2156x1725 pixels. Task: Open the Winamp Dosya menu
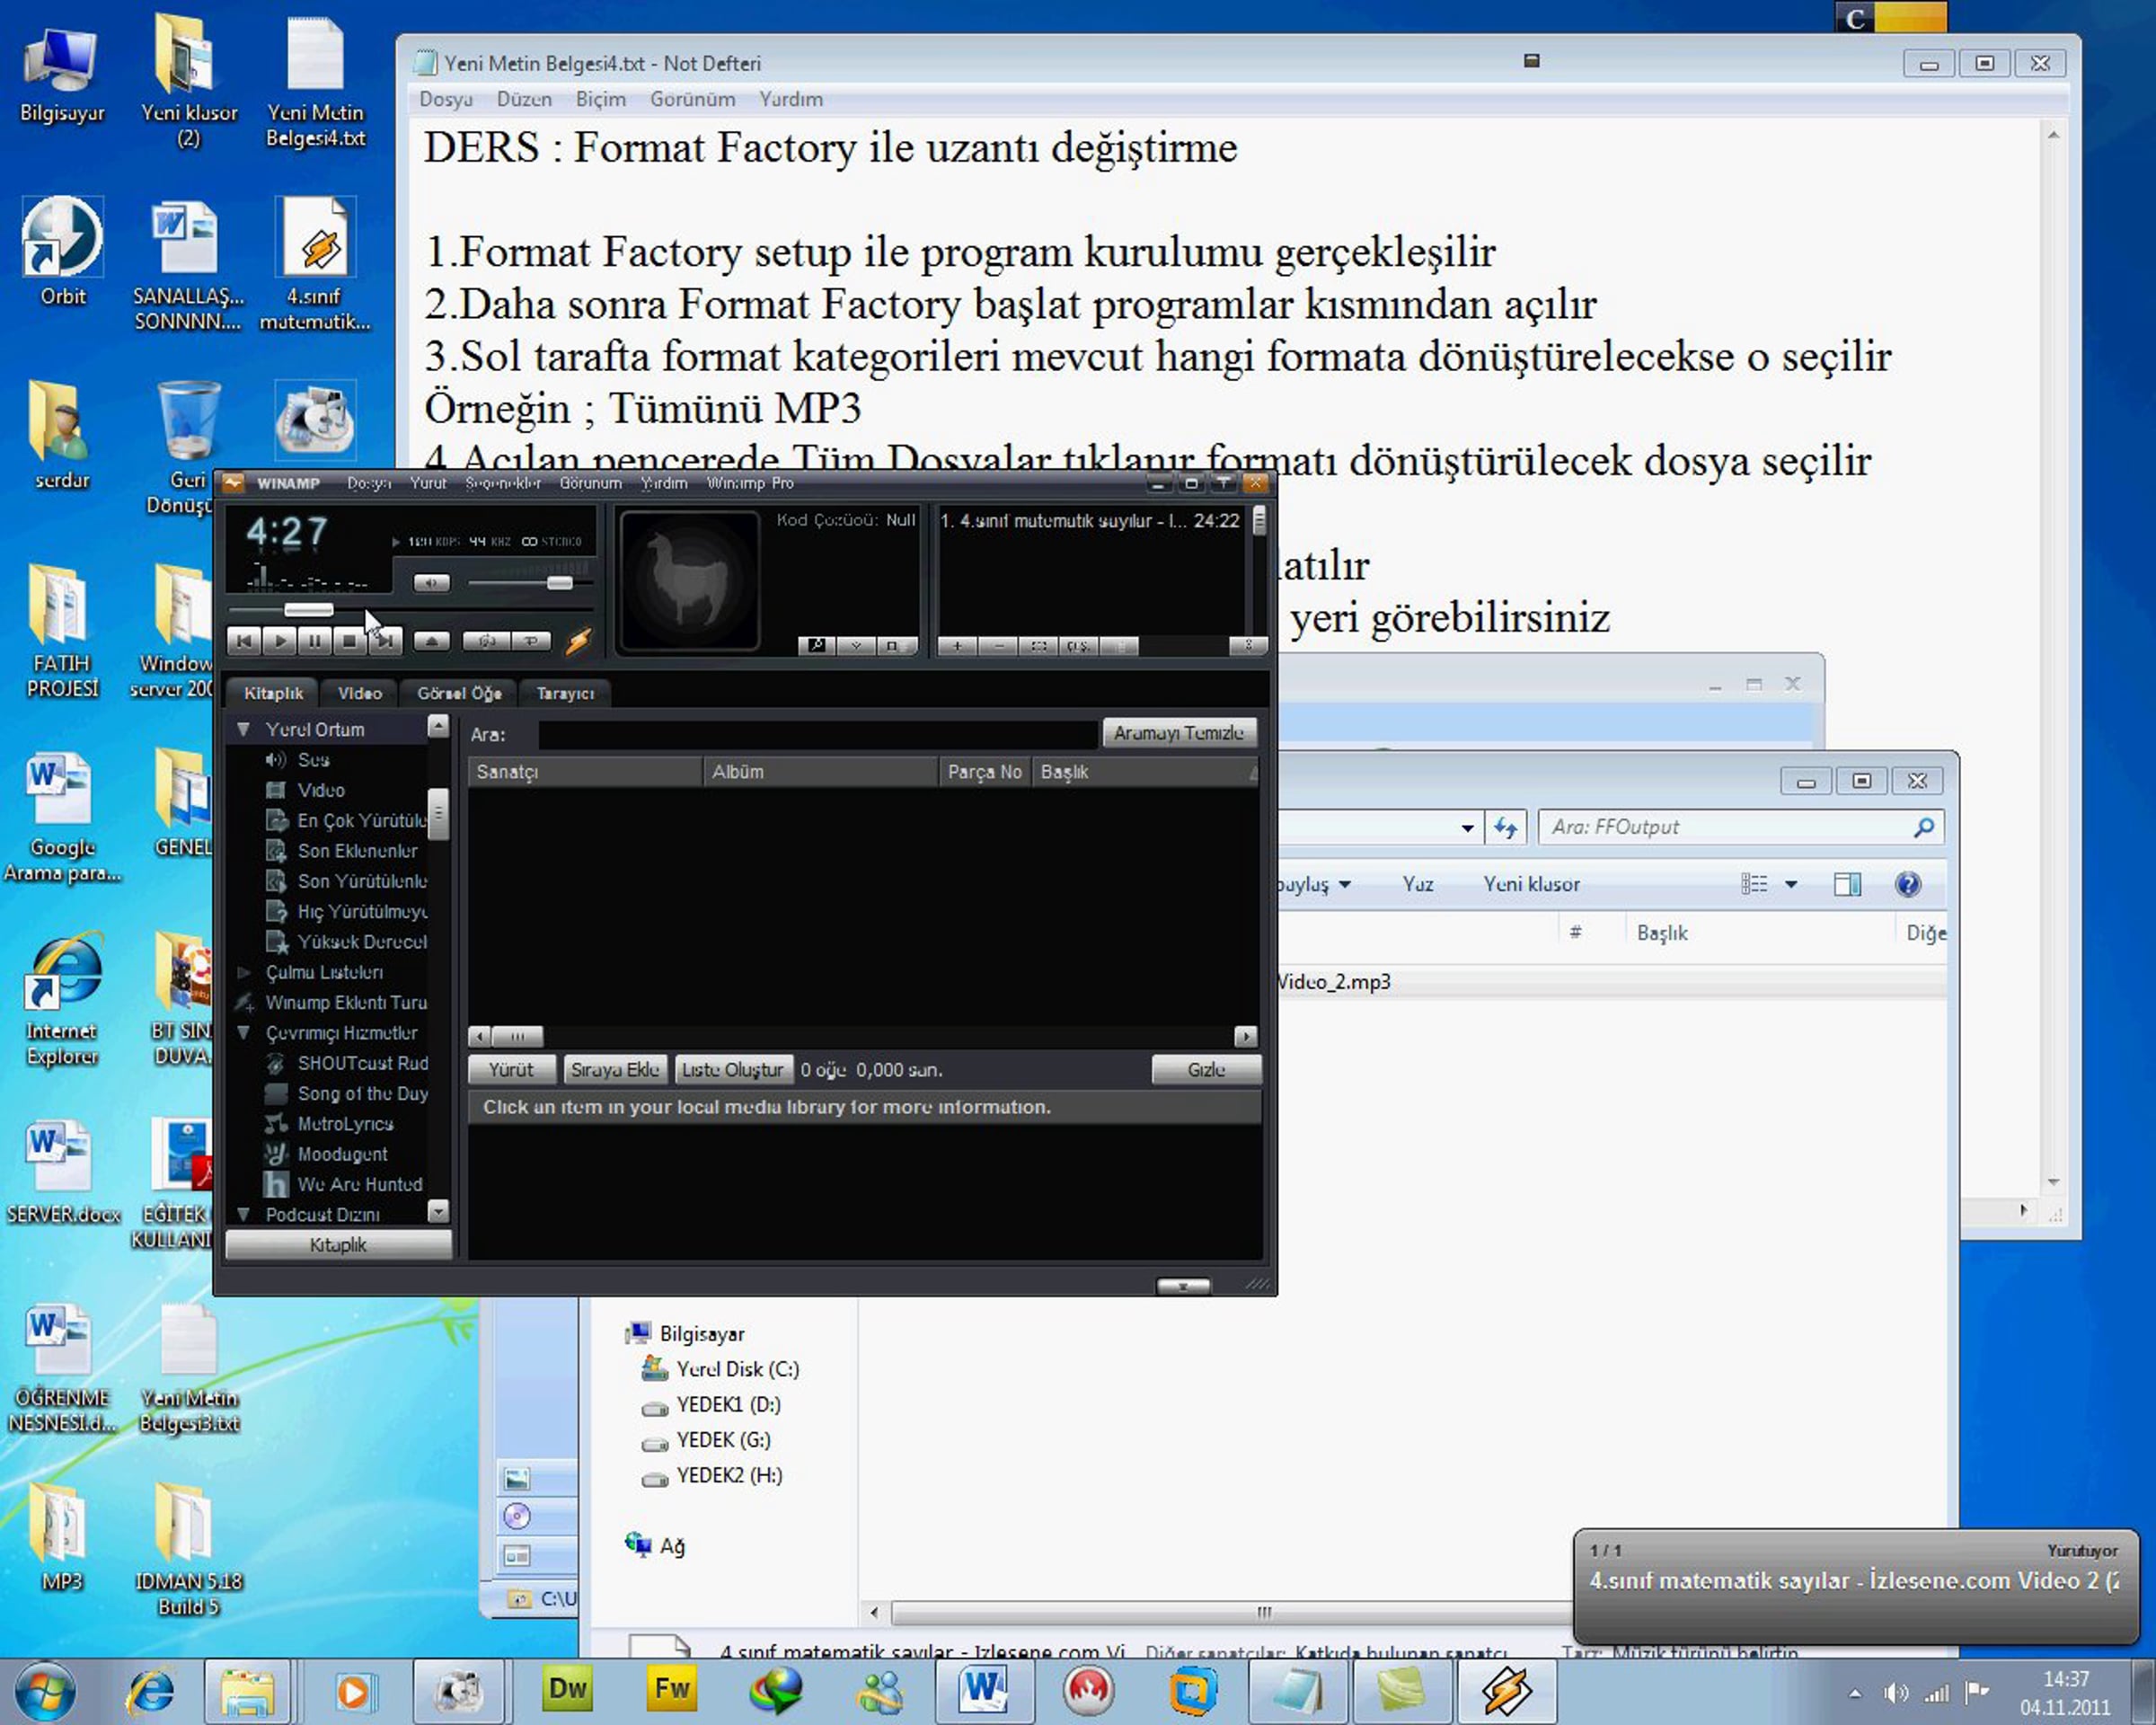point(369,483)
